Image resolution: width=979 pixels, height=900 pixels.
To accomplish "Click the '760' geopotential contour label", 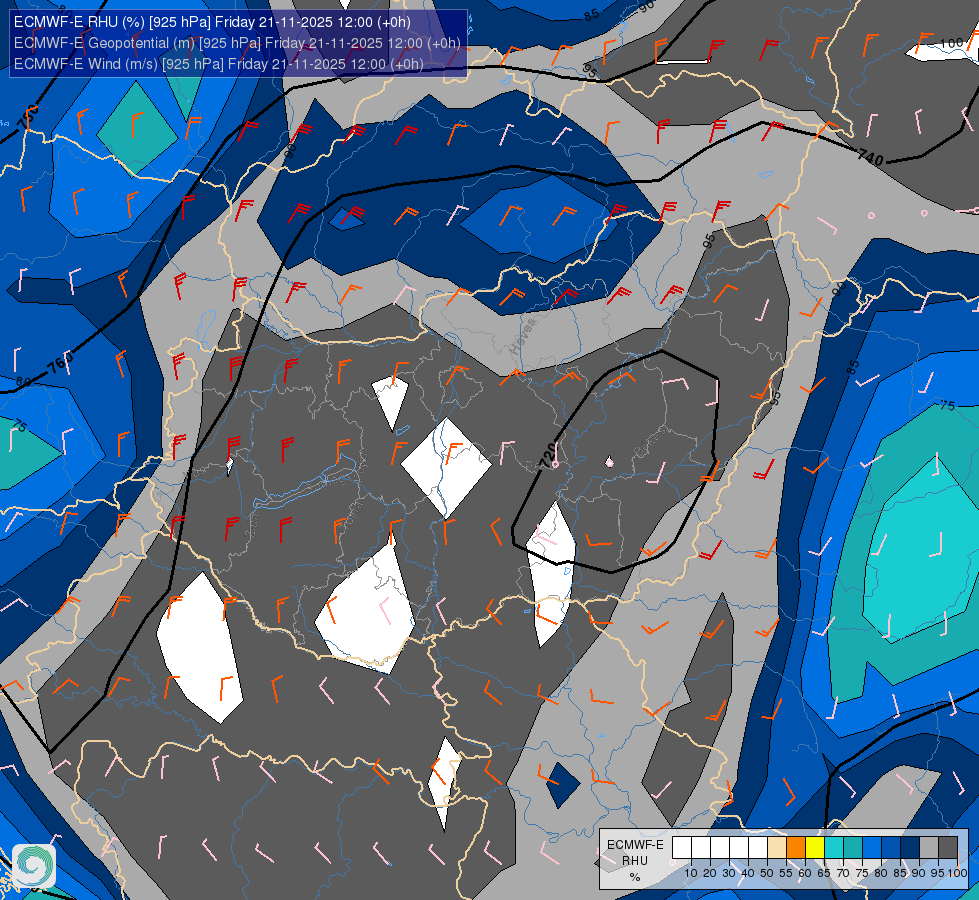I will [x=62, y=363].
